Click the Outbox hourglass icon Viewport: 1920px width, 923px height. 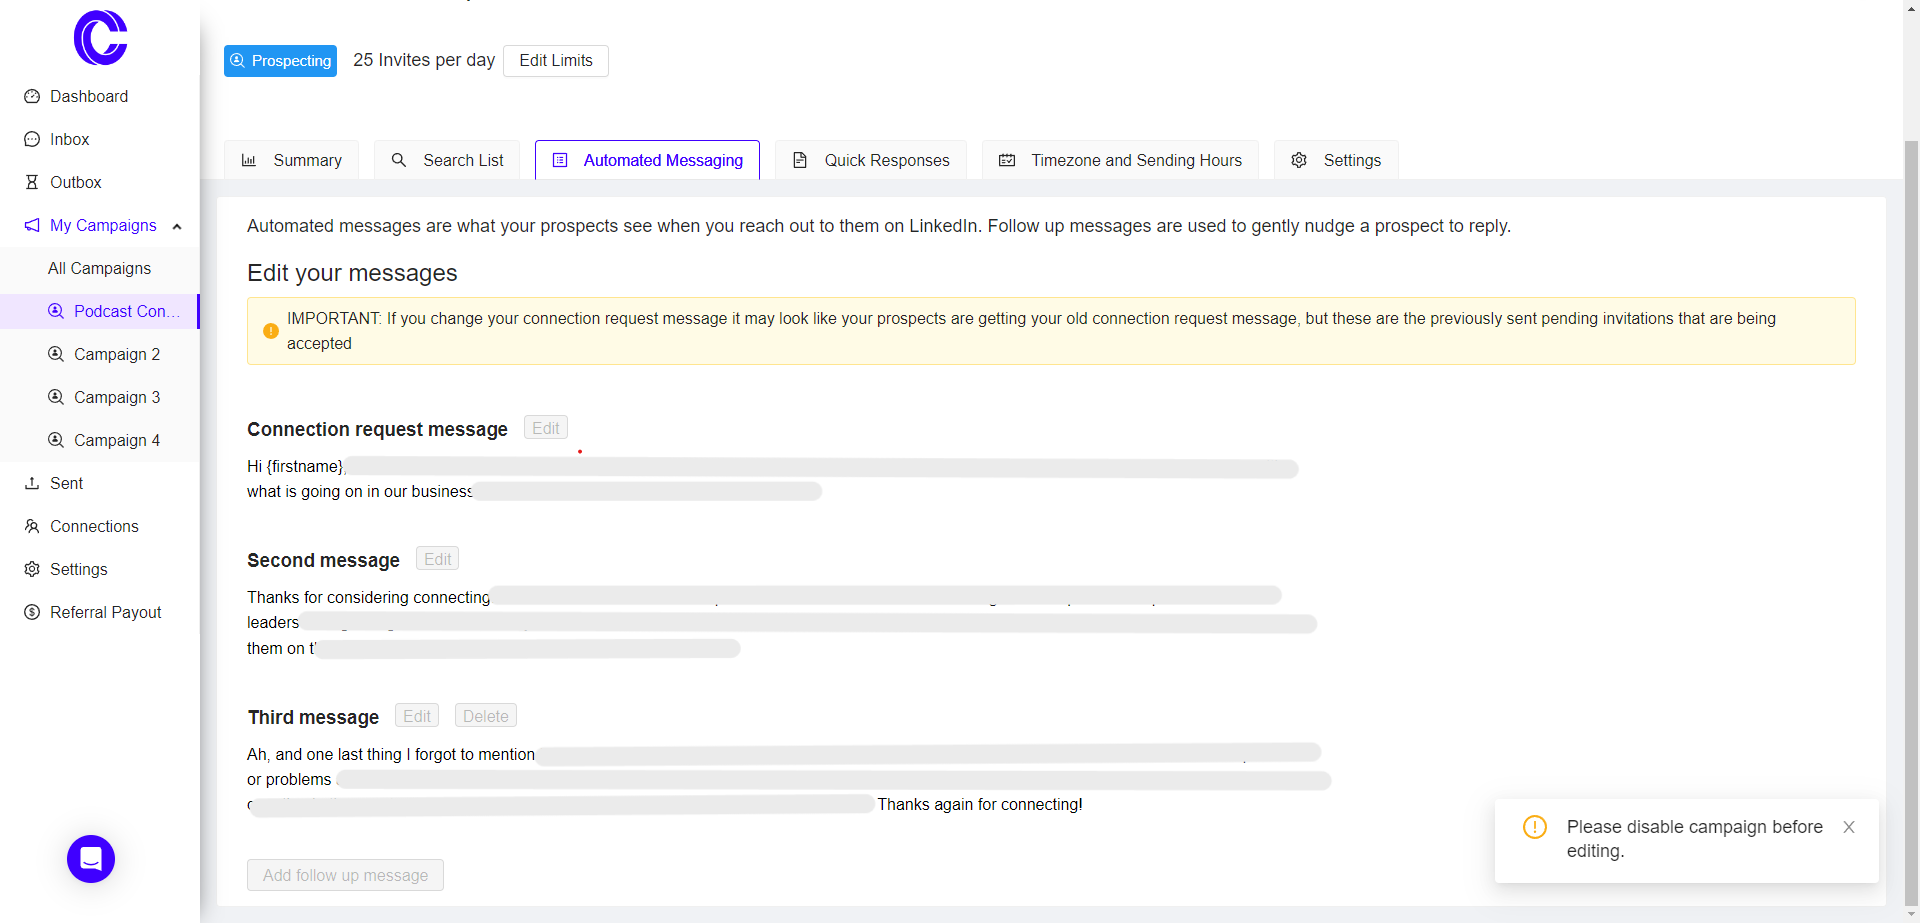click(x=32, y=183)
